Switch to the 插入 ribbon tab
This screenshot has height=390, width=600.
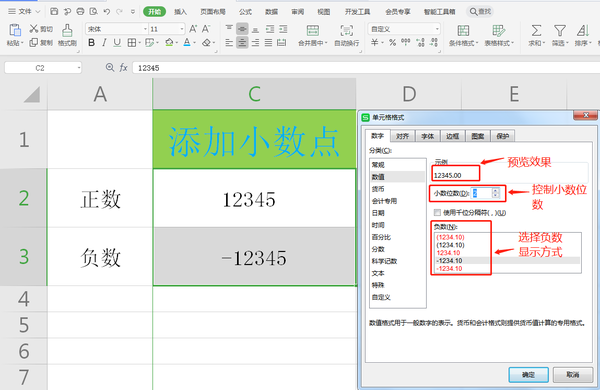click(180, 12)
